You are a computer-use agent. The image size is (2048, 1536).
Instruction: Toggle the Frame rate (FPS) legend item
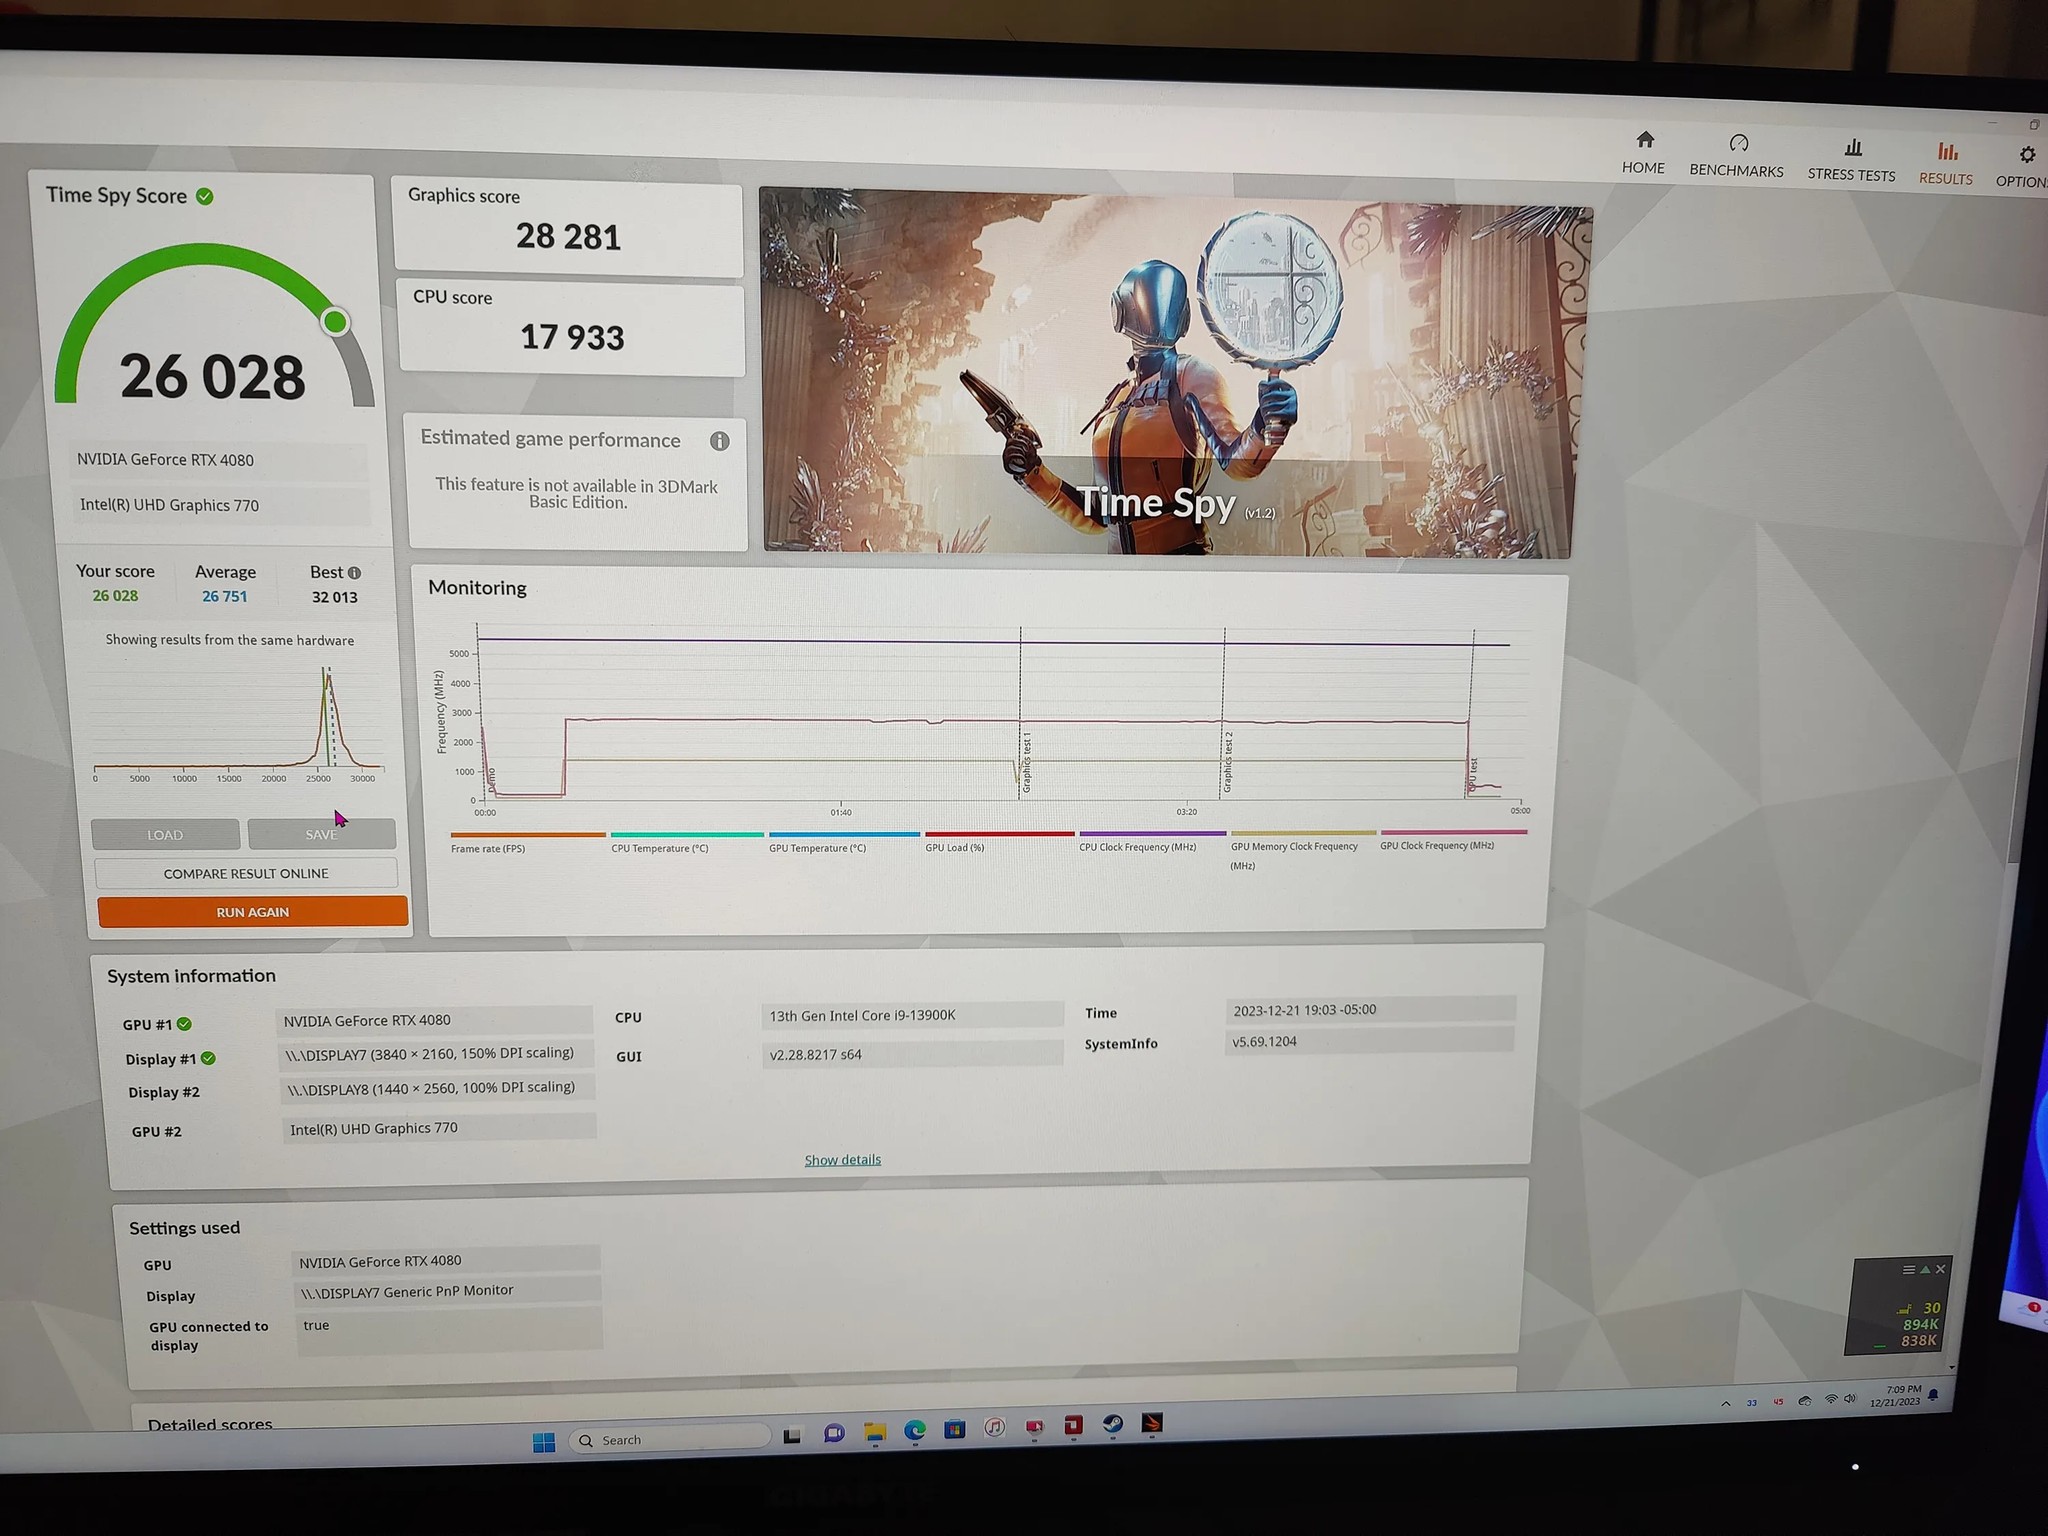[527, 842]
